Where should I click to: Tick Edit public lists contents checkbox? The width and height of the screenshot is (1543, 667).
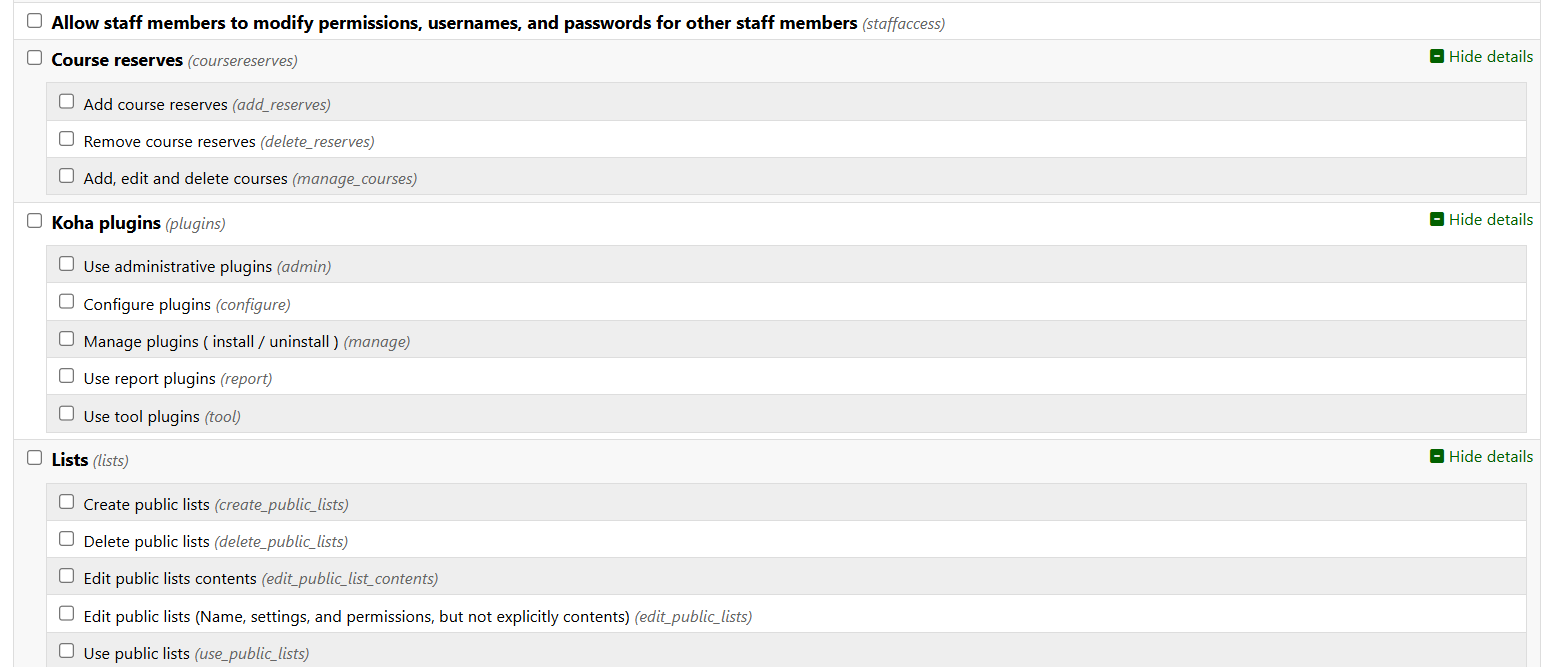point(67,576)
